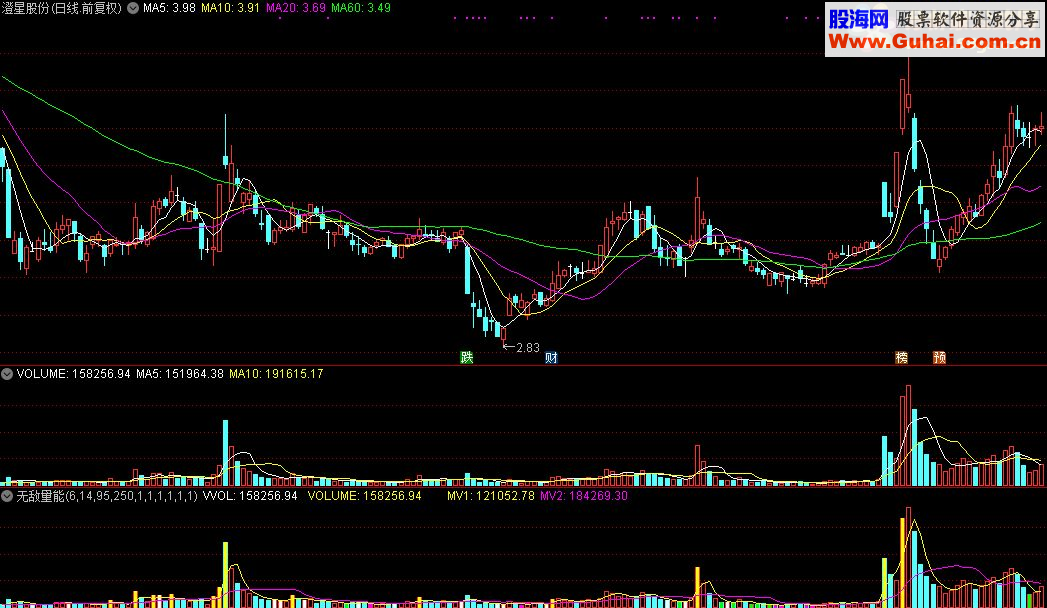Click the volume MA5: 151964.38 label
1047x608 pixels.
click(x=180, y=374)
